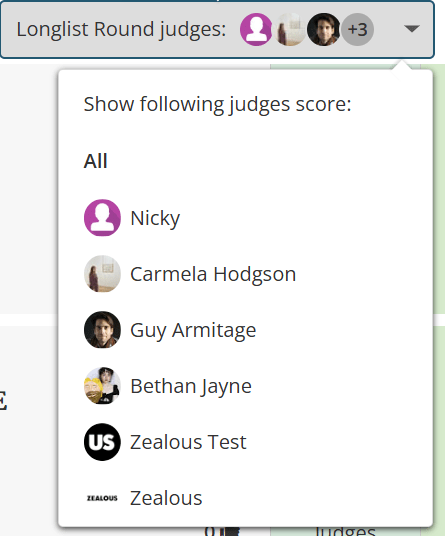Choose Zealous judge name entry
This screenshot has width=445, height=536.
coord(166,498)
